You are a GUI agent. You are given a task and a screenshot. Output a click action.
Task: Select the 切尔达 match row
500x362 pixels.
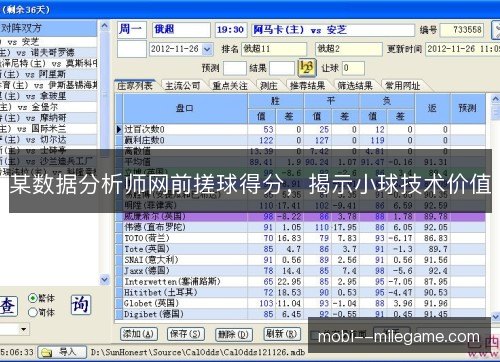(x=48, y=139)
